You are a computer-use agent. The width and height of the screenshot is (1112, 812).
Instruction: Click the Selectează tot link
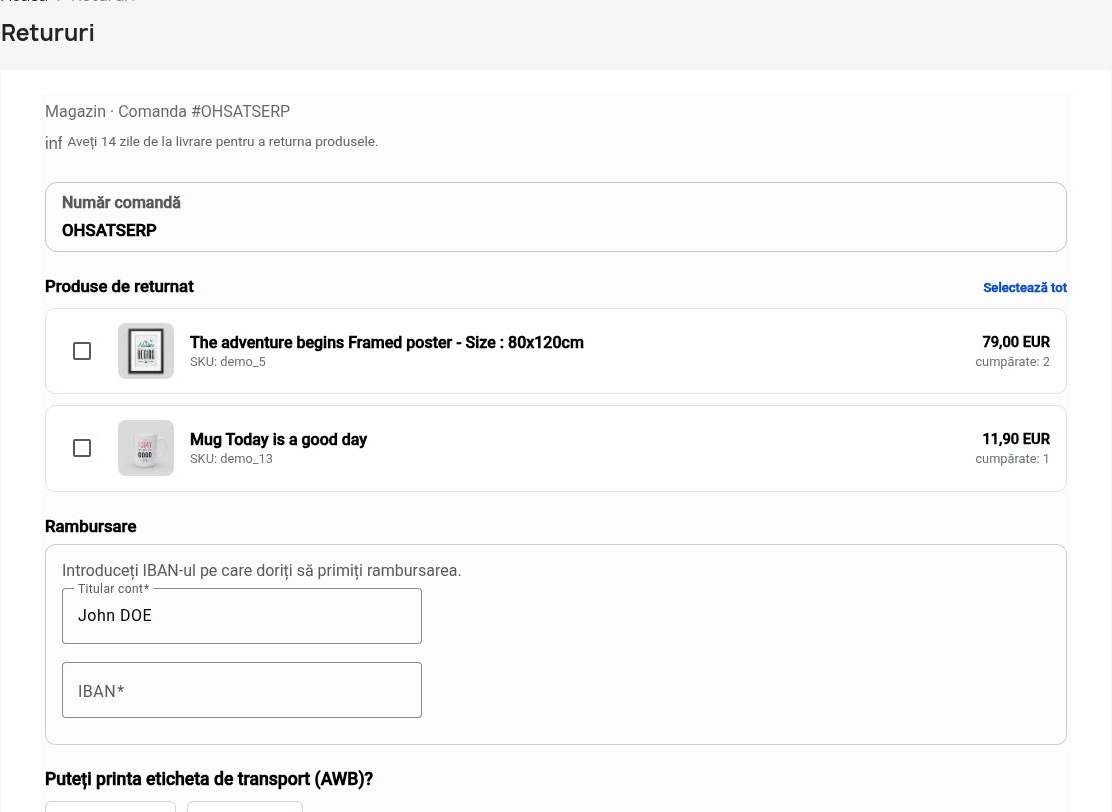(x=1025, y=287)
